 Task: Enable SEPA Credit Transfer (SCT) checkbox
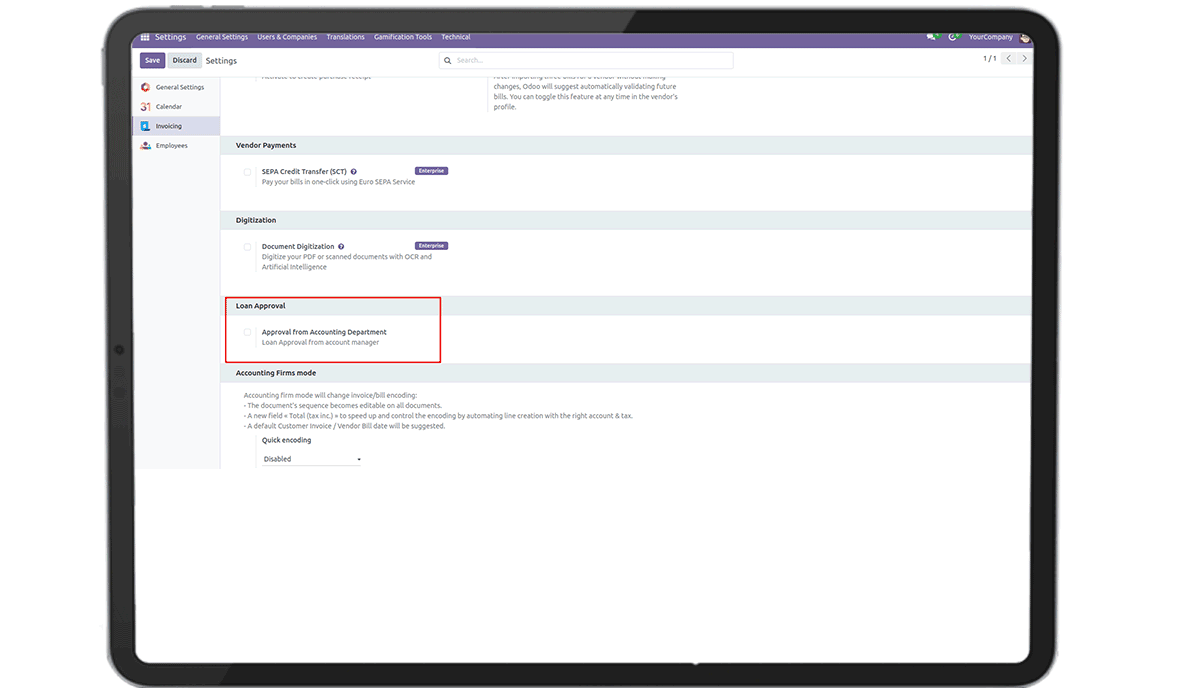[247, 172]
